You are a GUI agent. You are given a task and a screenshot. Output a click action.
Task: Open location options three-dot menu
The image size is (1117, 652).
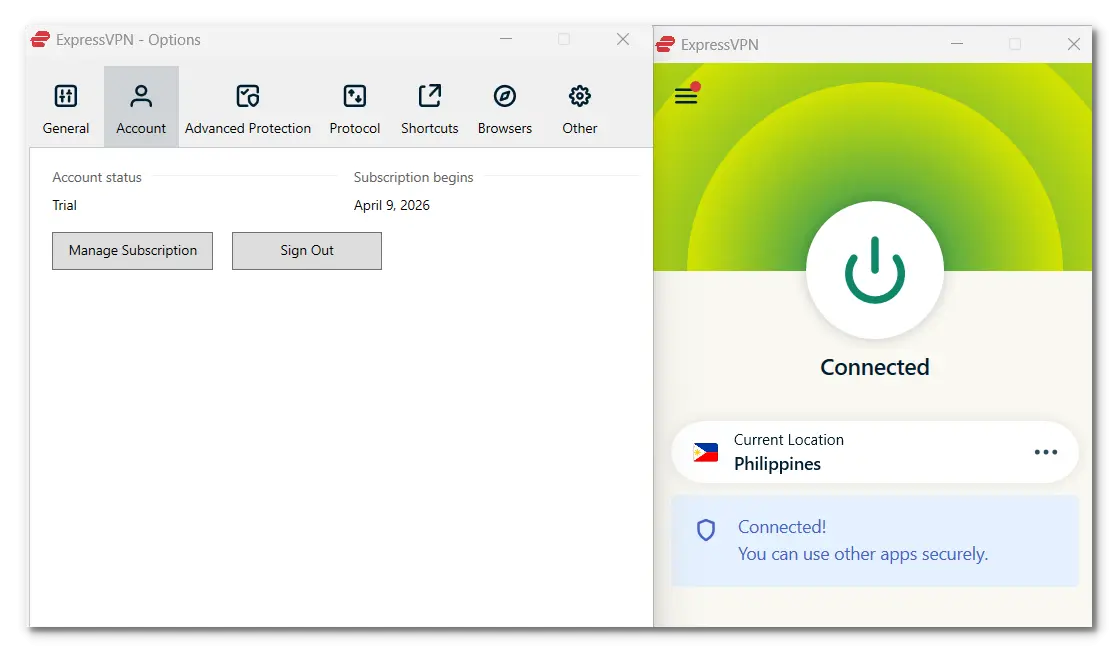[1046, 452]
